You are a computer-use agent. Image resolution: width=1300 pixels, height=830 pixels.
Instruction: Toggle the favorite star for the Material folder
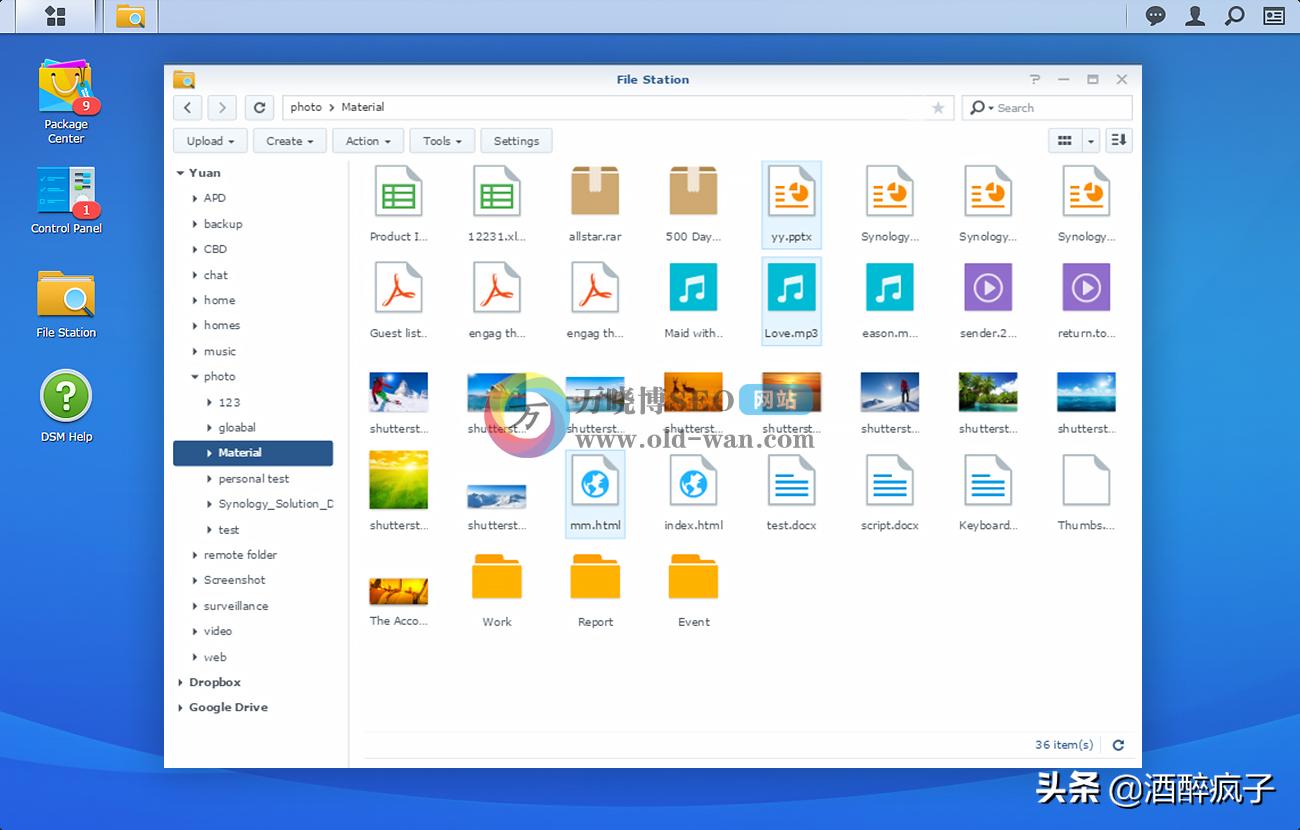point(937,107)
